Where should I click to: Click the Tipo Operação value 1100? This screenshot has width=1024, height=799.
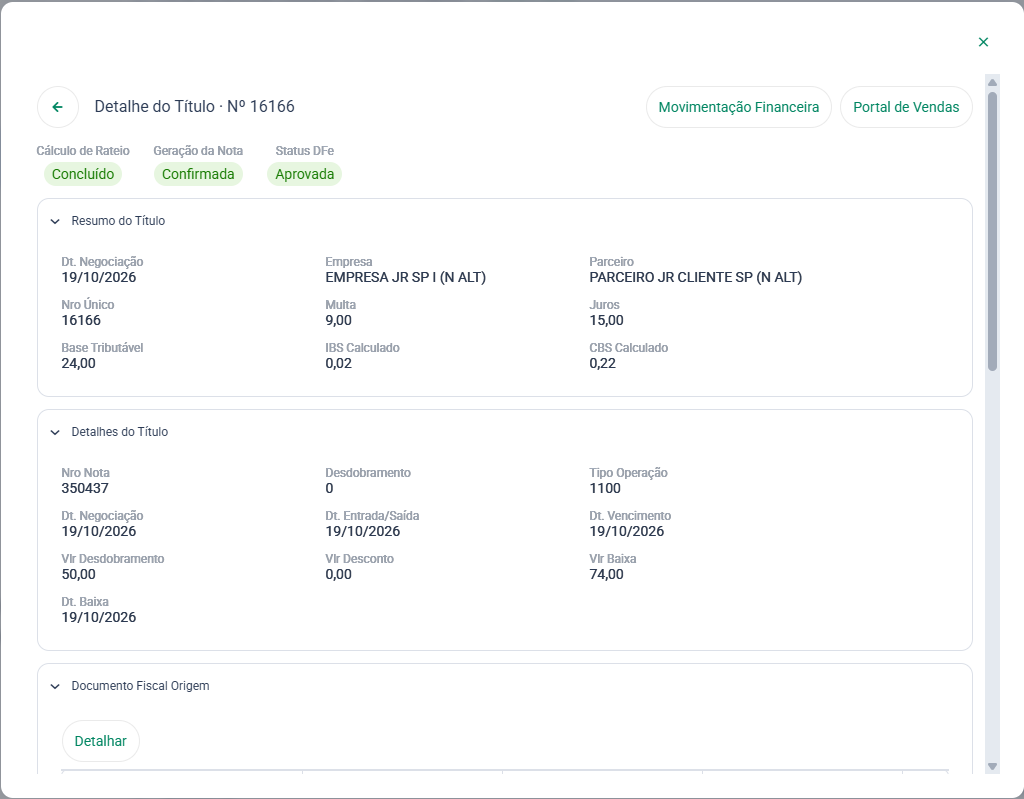click(x=605, y=488)
